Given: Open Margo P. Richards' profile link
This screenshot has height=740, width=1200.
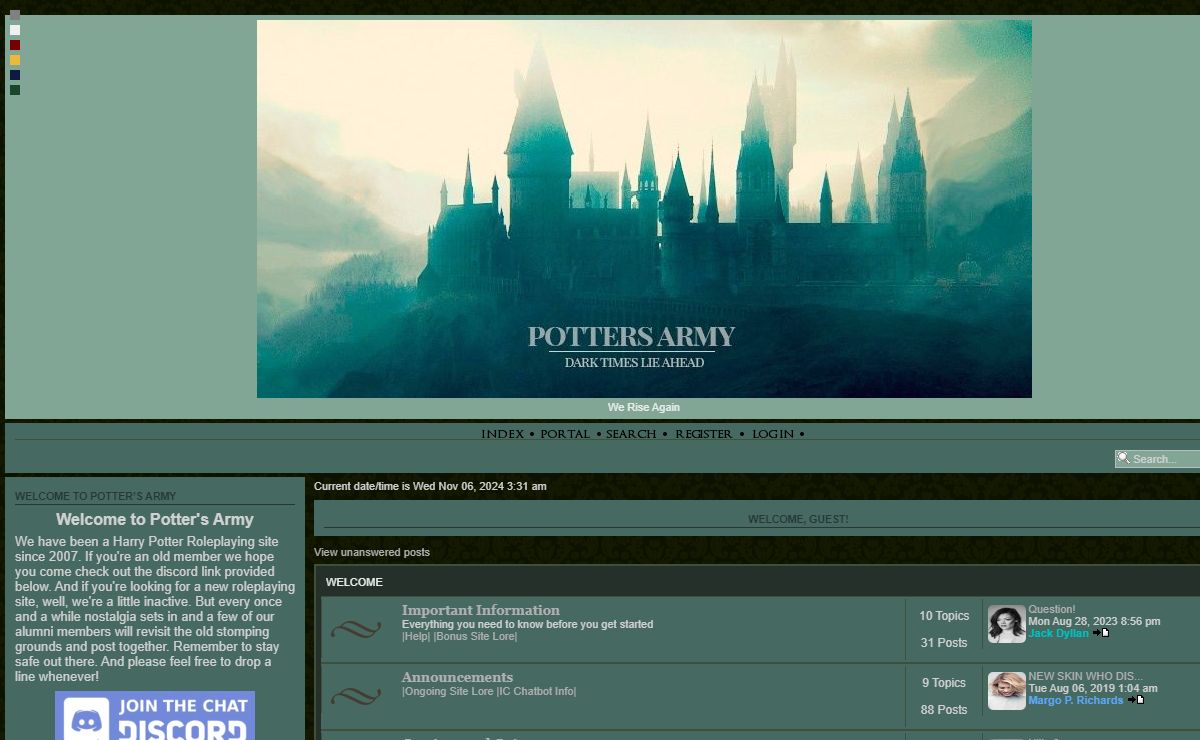Looking at the screenshot, I should coord(1076,700).
